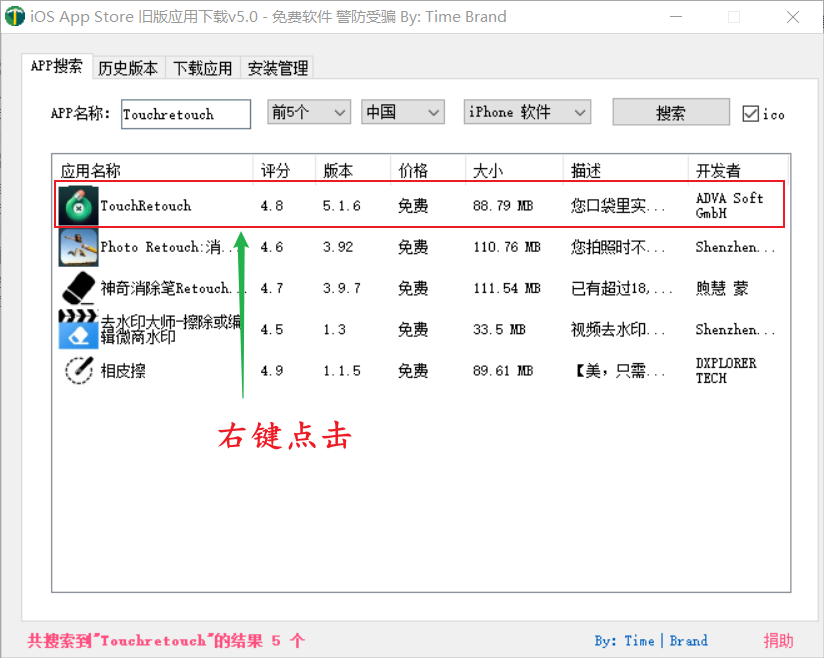Image resolution: width=824 pixels, height=658 pixels.
Task: Click the 捐助 donate link
Action: click(x=778, y=641)
